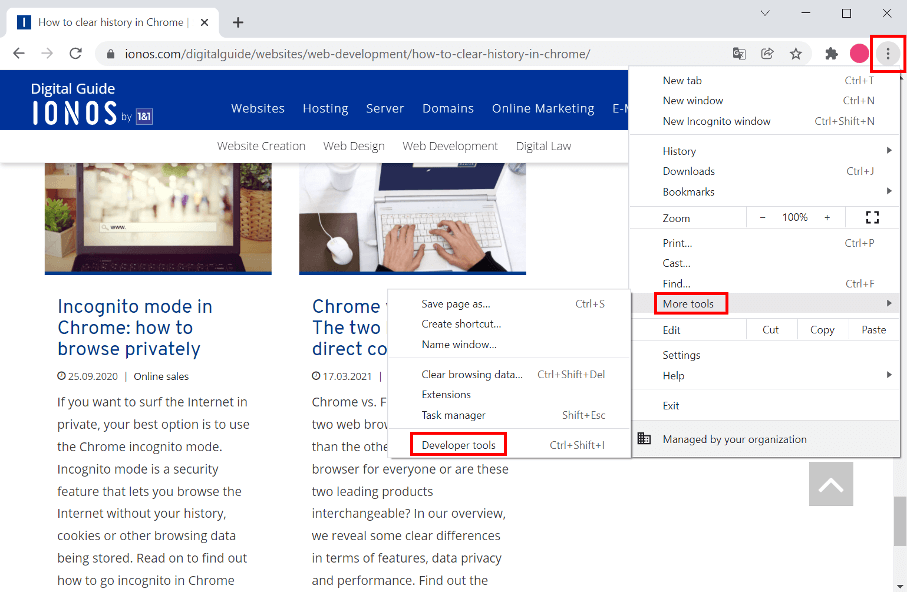Click the Online sales category tag
Screen dimensions: 908x592
(161, 377)
